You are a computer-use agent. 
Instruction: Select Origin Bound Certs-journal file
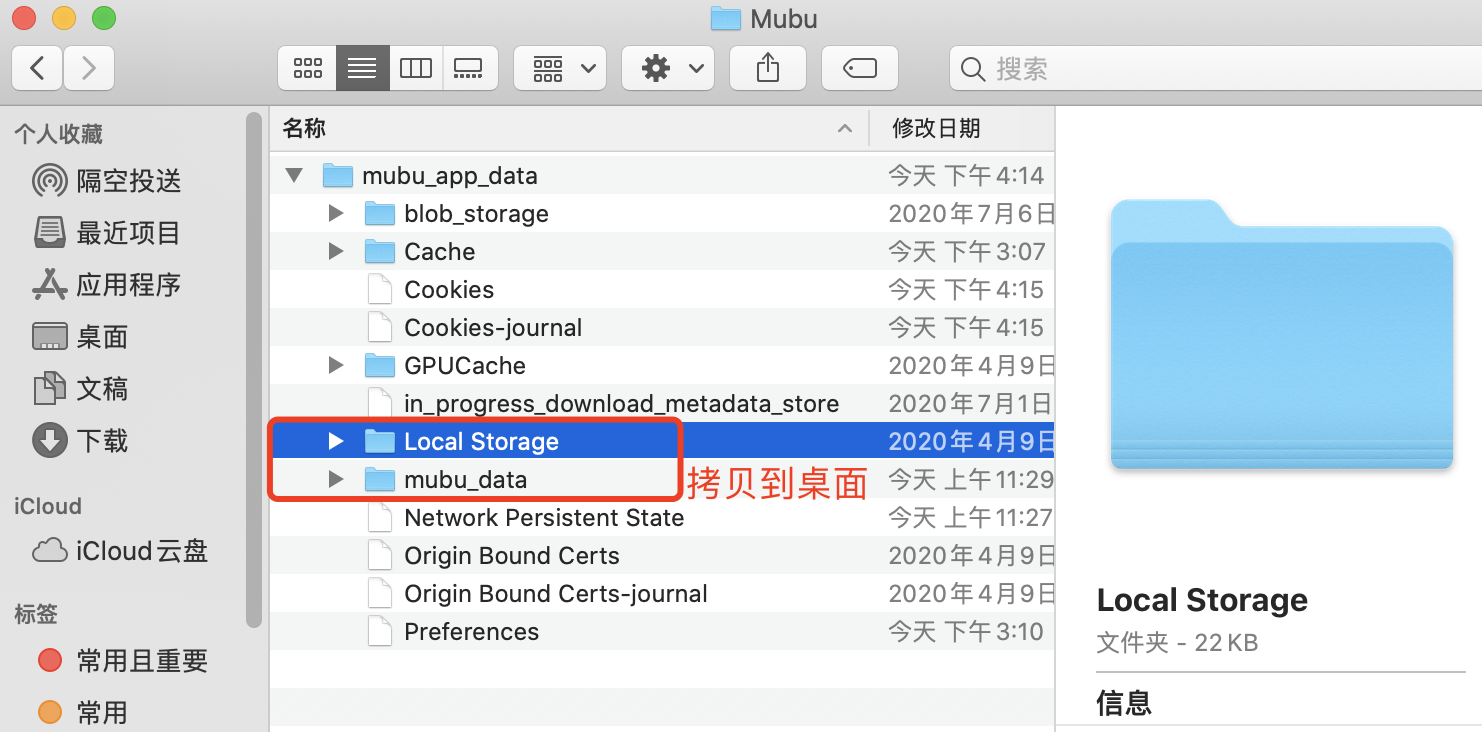point(662,594)
